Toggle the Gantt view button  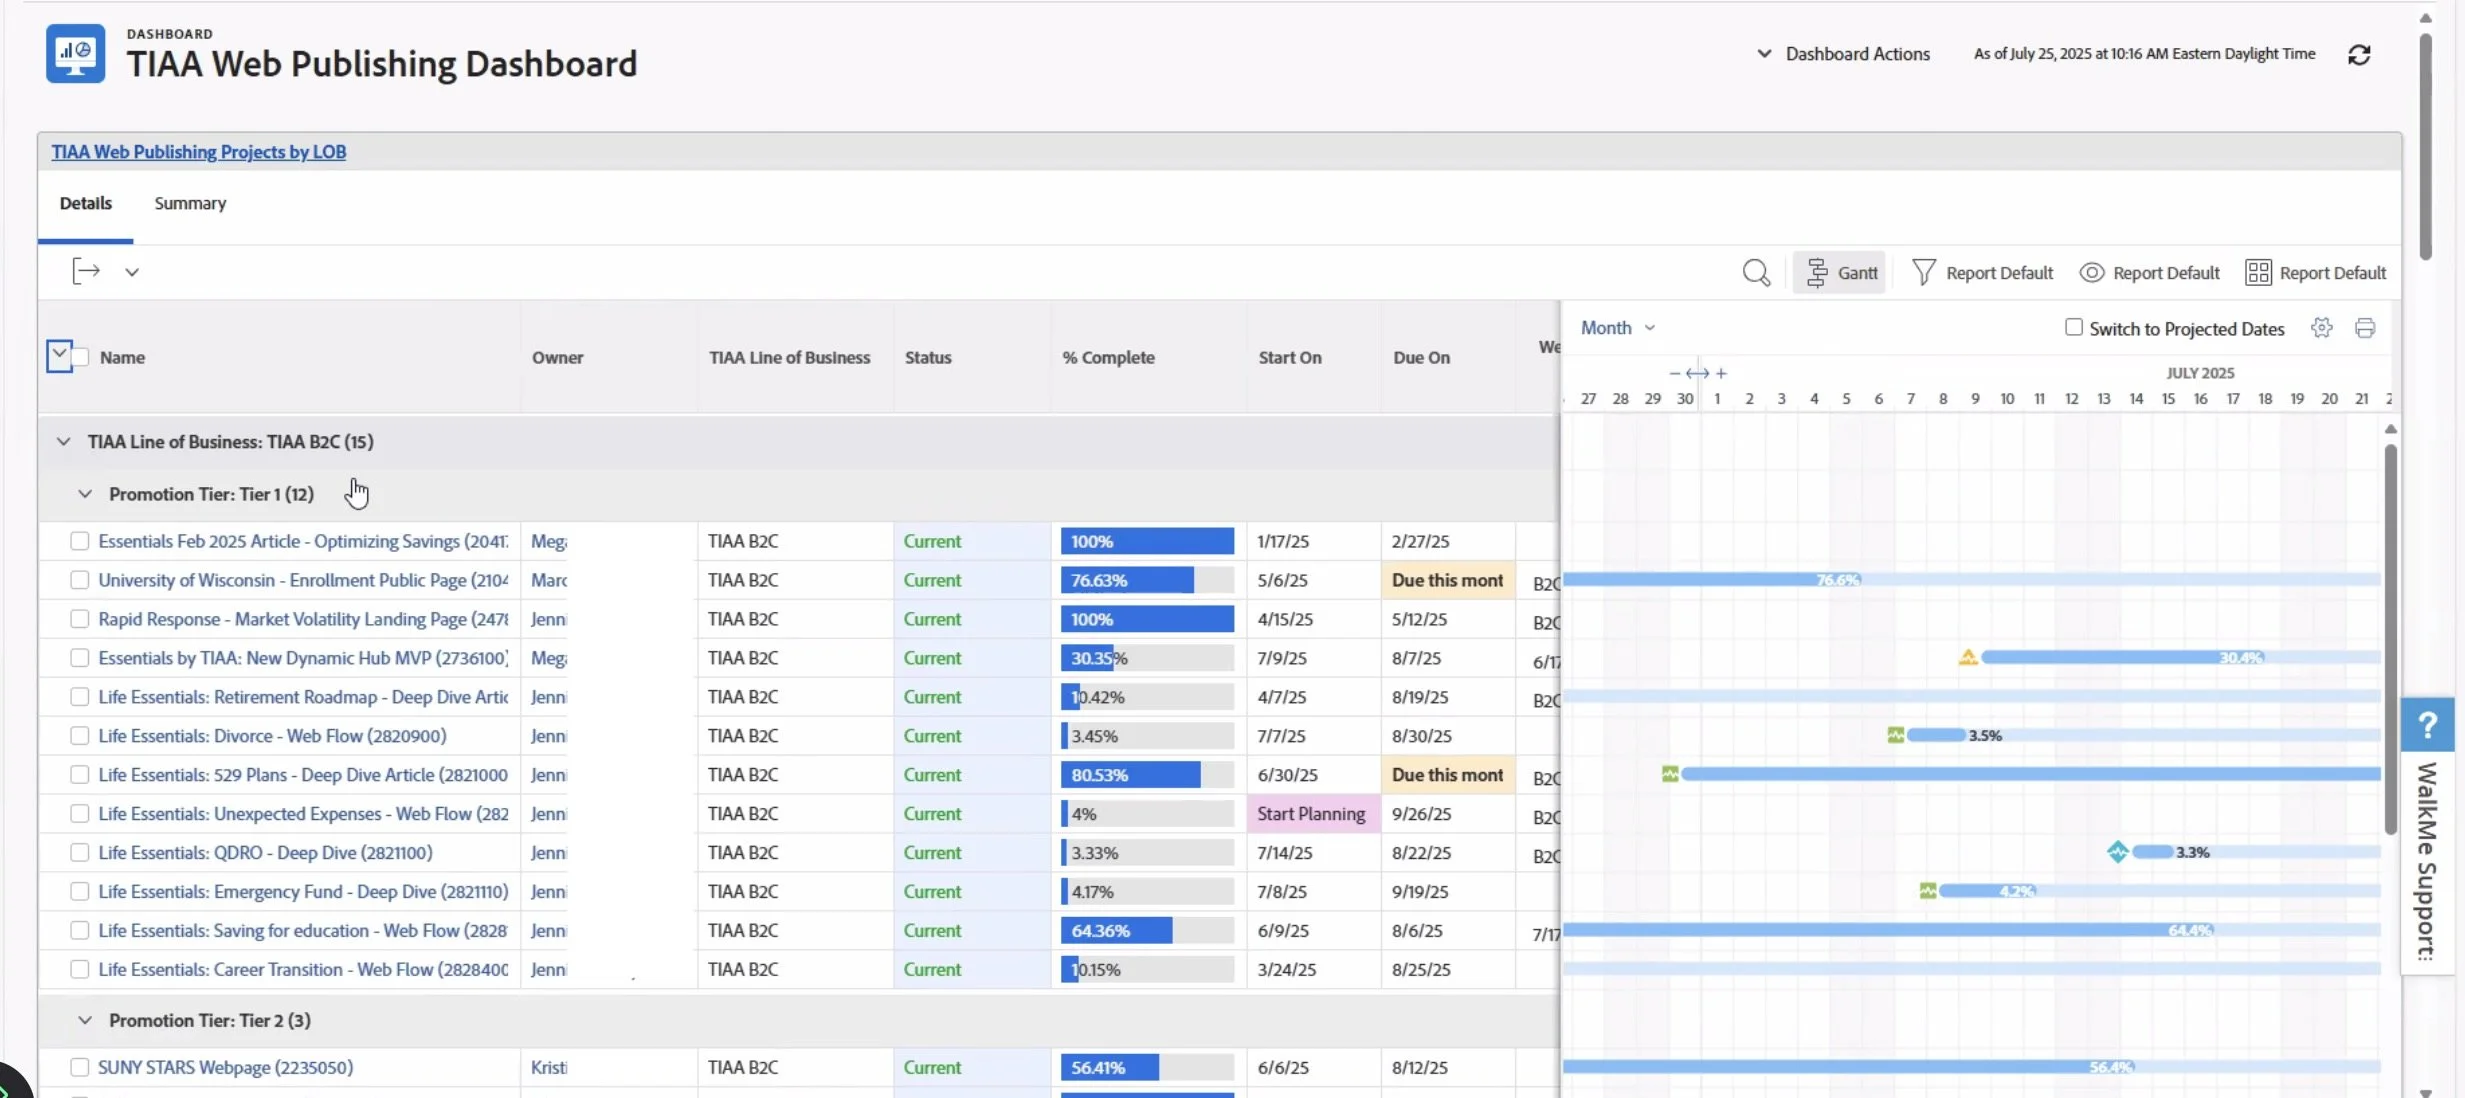[1839, 273]
